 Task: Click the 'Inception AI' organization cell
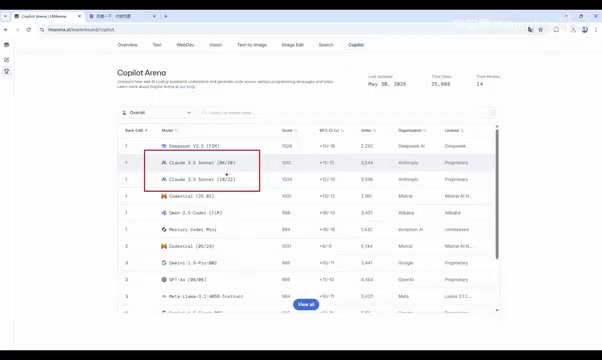click(410, 230)
